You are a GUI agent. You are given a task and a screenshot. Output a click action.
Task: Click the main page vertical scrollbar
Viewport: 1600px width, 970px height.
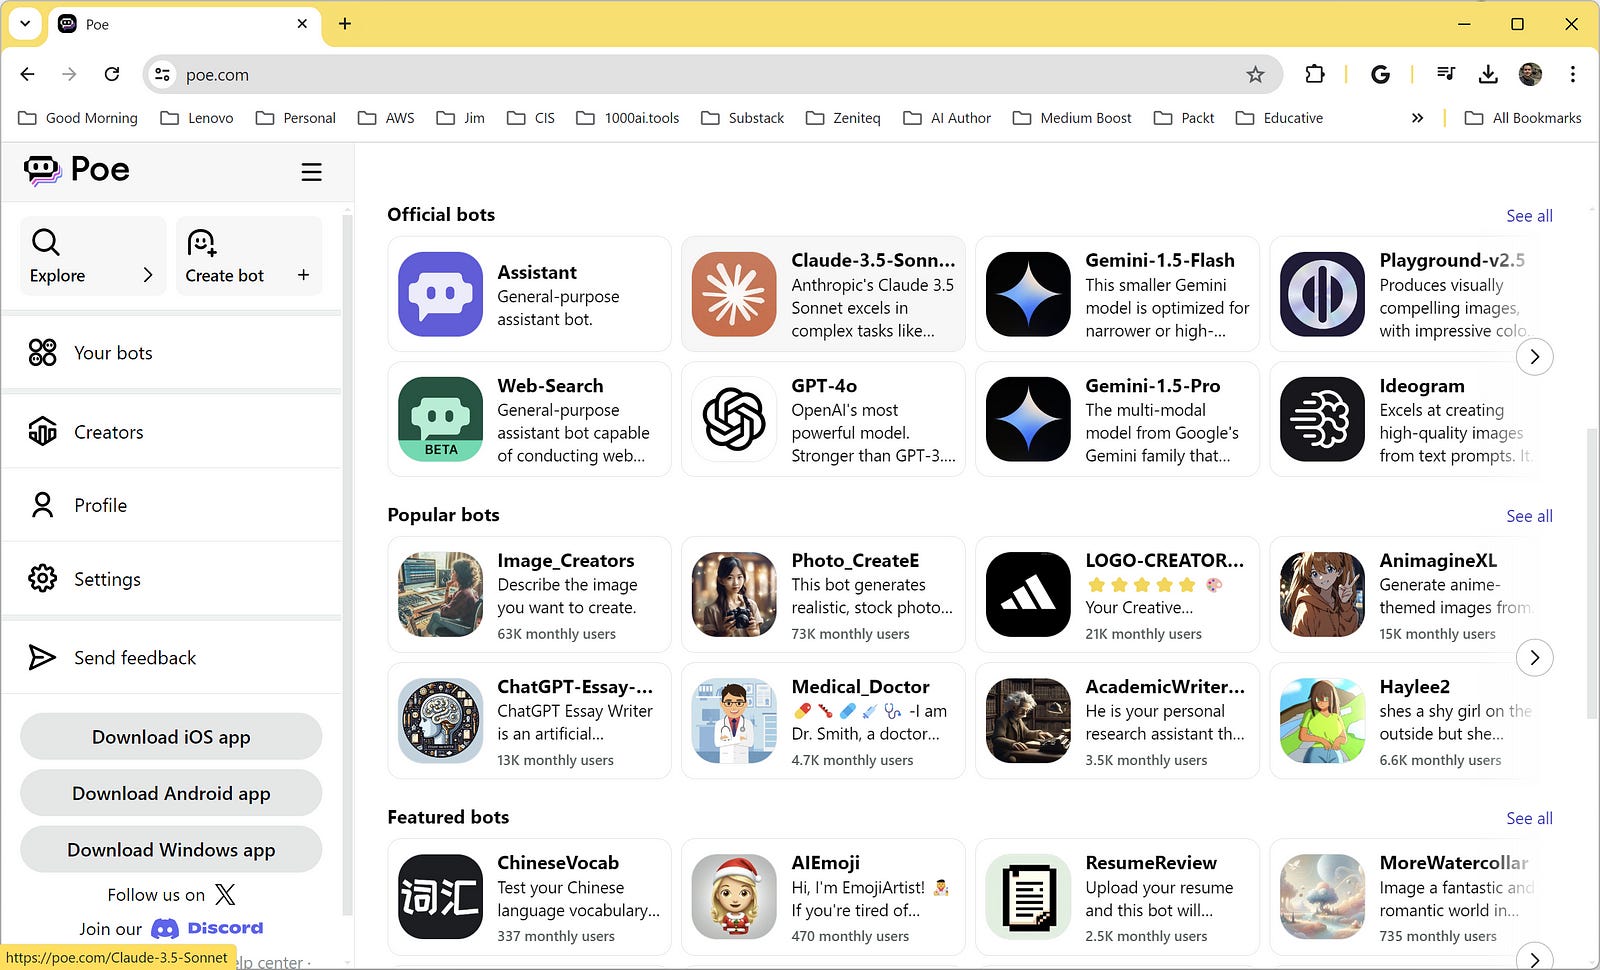[1592, 572]
